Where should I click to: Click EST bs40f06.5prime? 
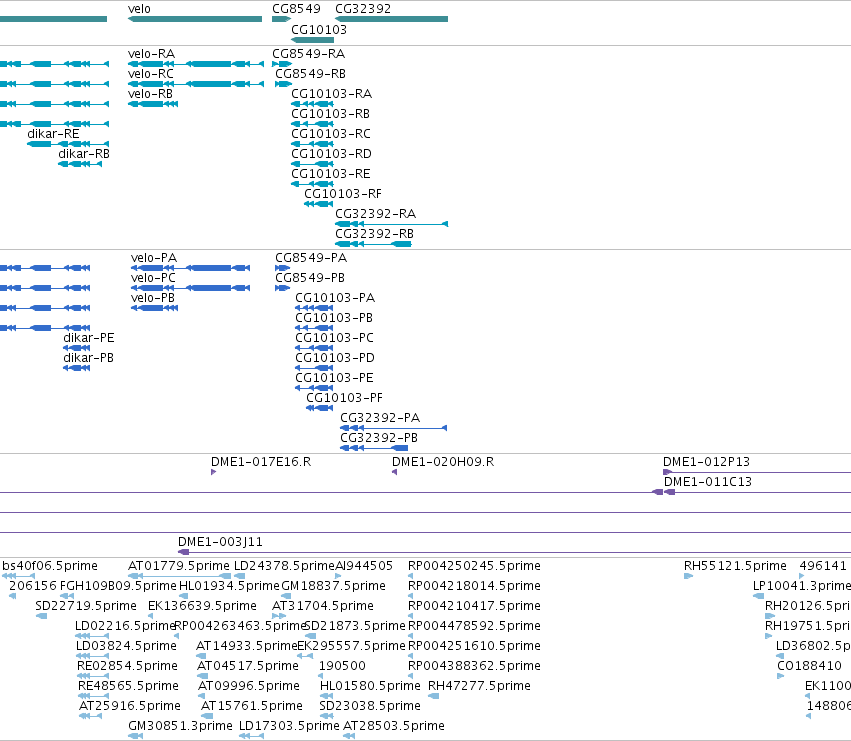18,577
